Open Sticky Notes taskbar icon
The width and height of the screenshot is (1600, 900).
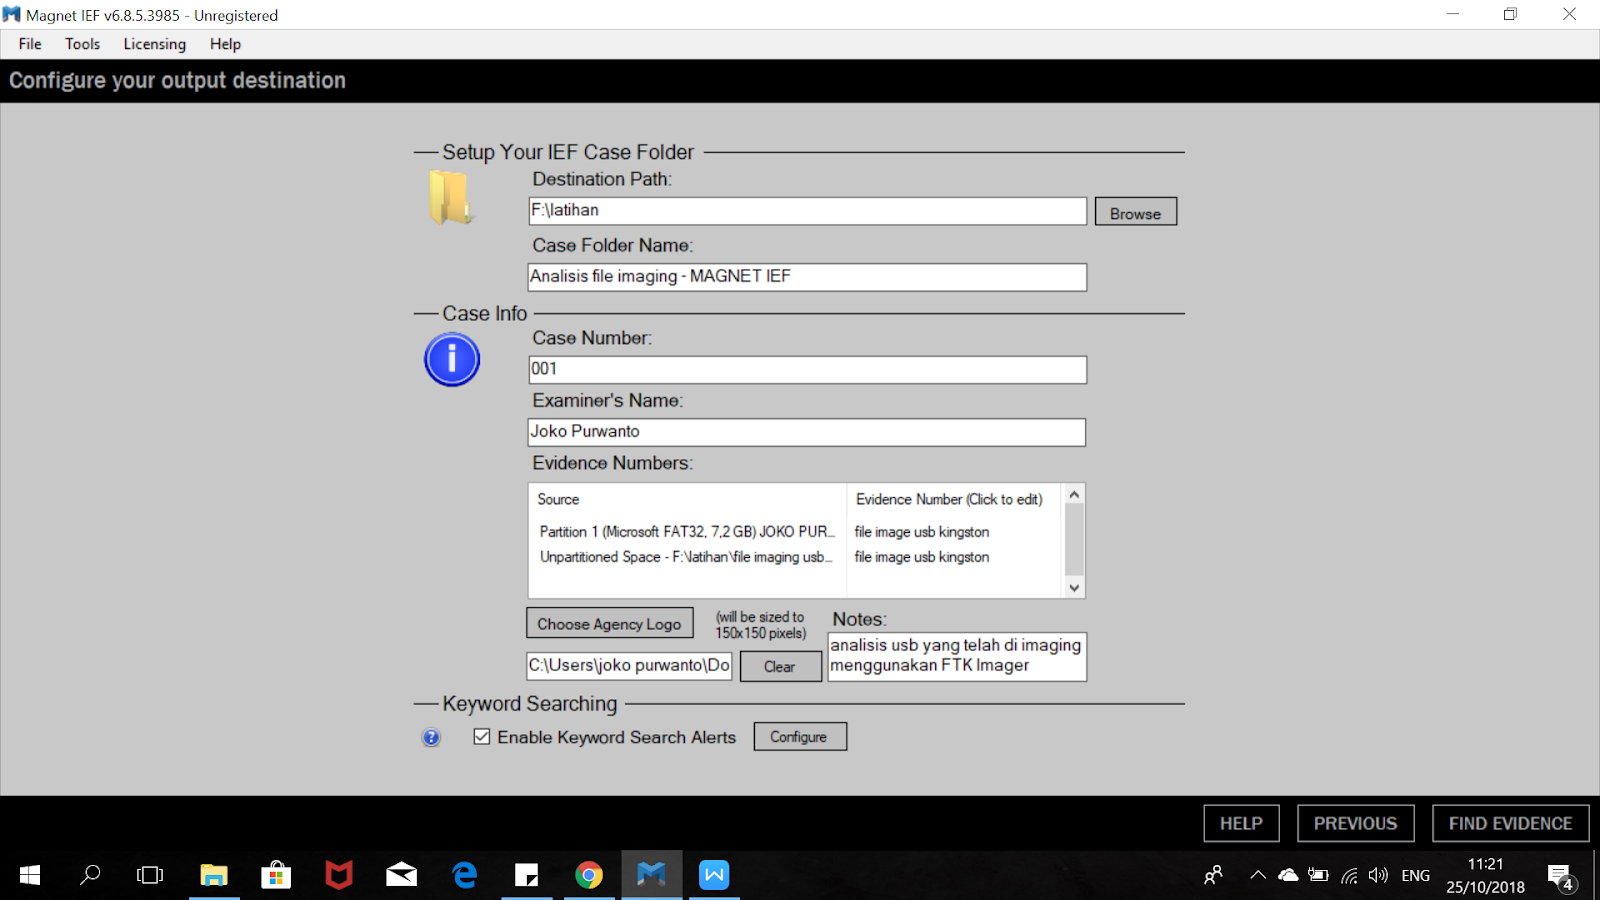(x=527, y=876)
